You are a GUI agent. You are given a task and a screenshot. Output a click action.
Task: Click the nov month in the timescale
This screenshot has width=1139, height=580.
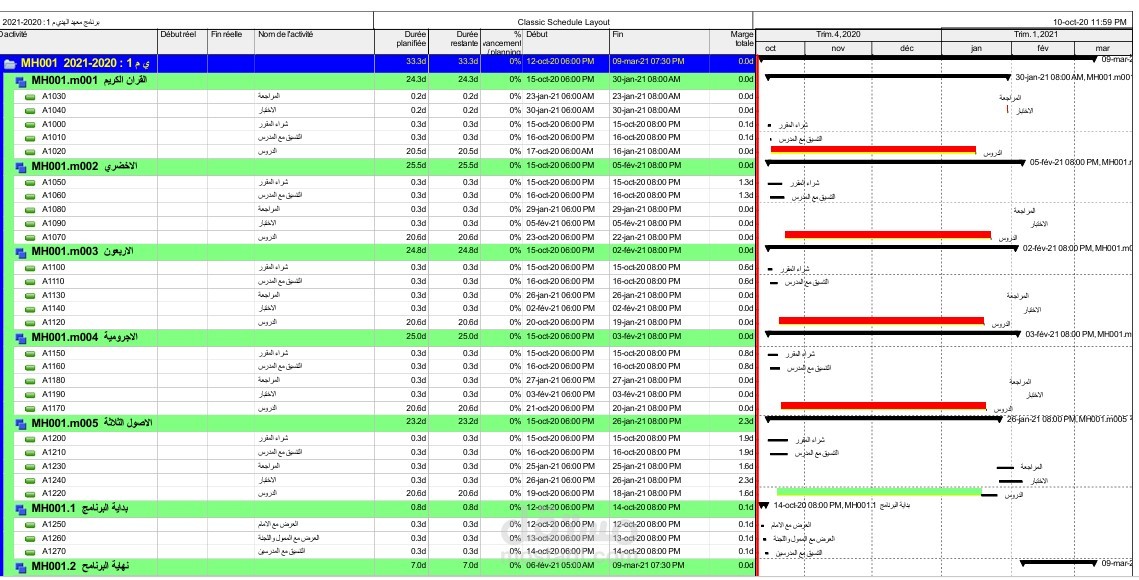pos(838,48)
